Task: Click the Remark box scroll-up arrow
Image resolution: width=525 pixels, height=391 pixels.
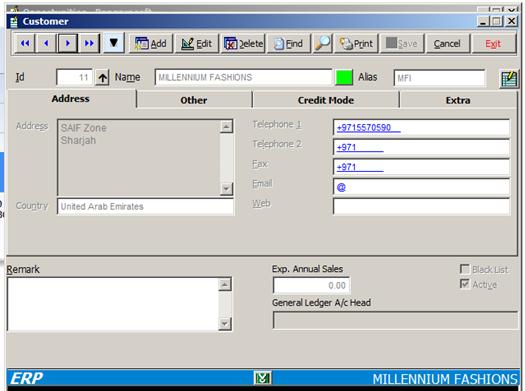Action: click(225, 285)
